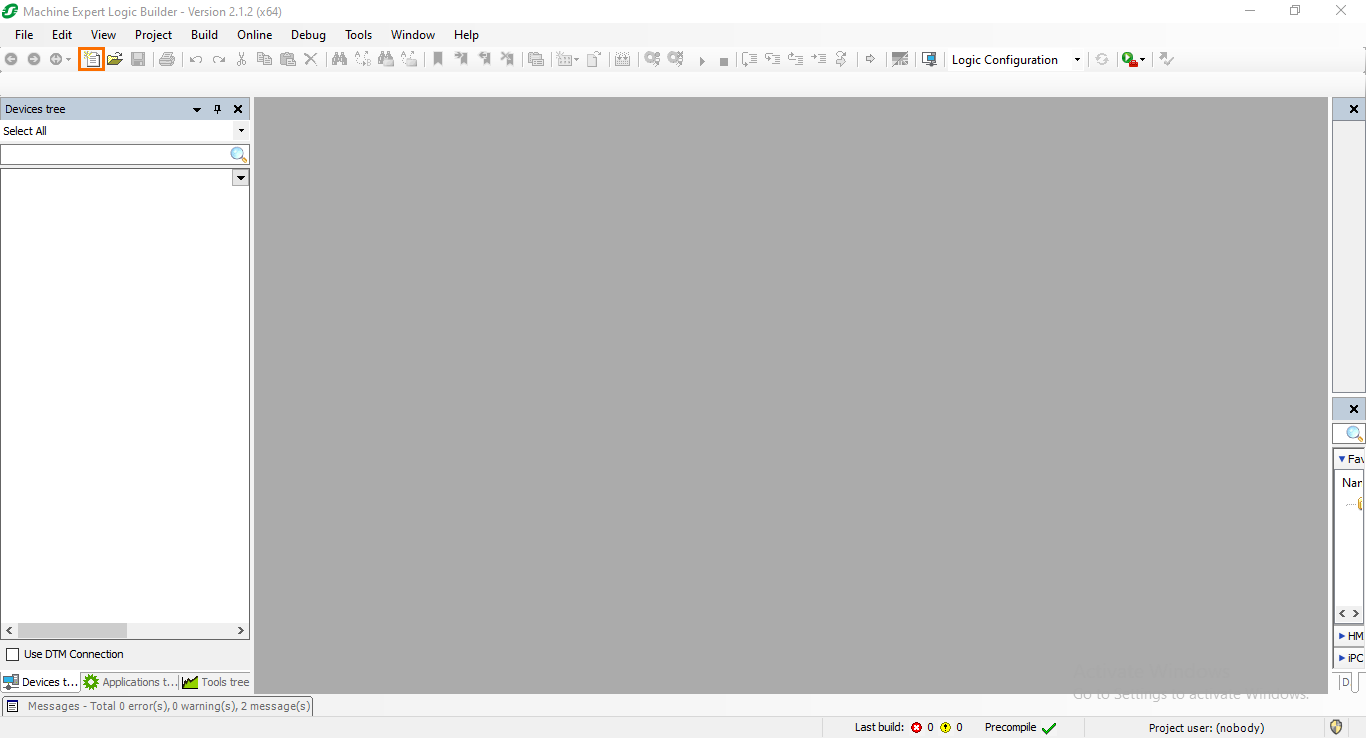Close the lower right side panel
Image resolution: width=1366 pixels, height=738 pixels.
coord(1354,409)
